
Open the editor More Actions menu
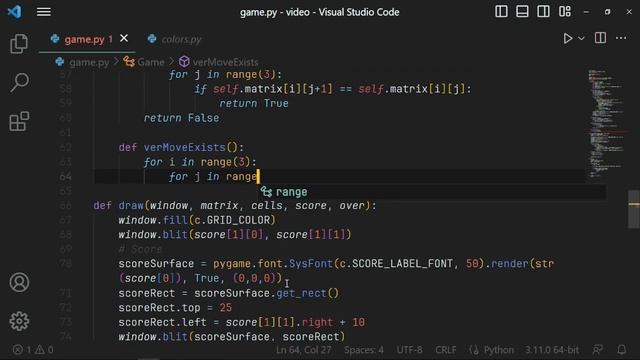tap(621, 38)
